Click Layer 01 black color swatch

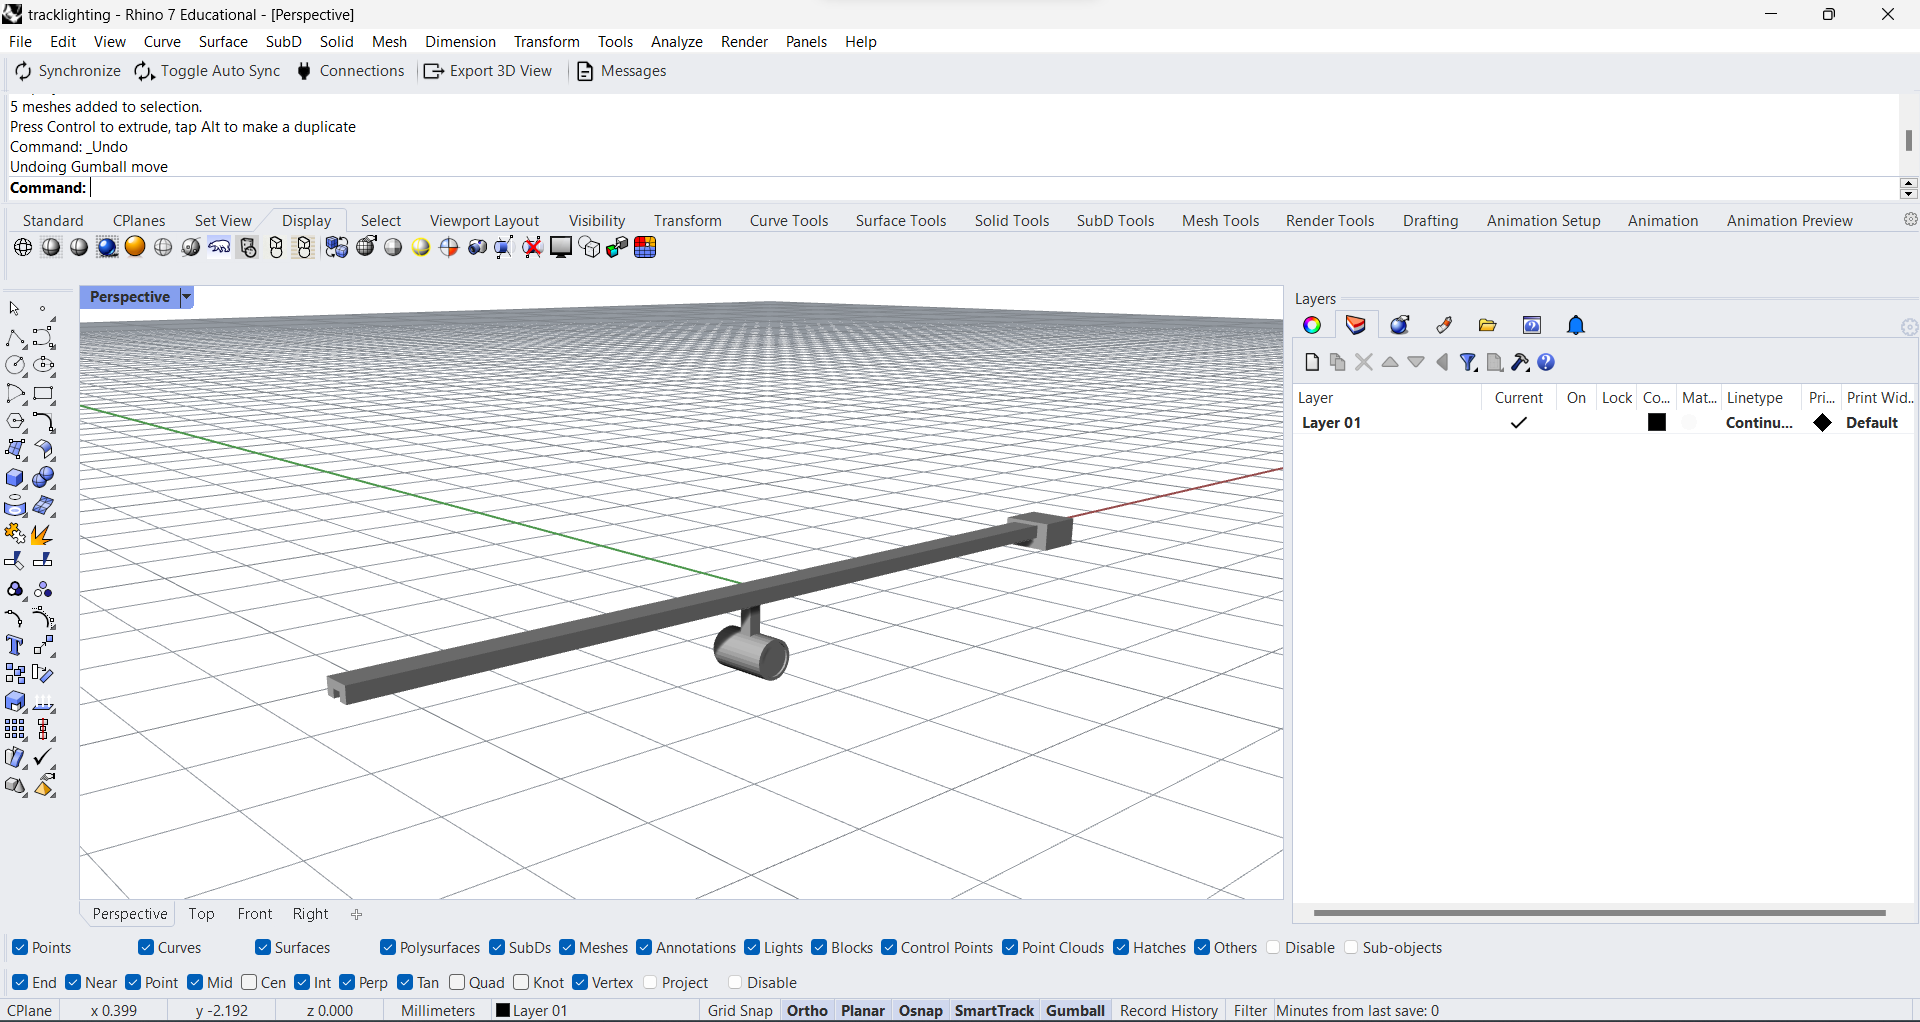1657,423
